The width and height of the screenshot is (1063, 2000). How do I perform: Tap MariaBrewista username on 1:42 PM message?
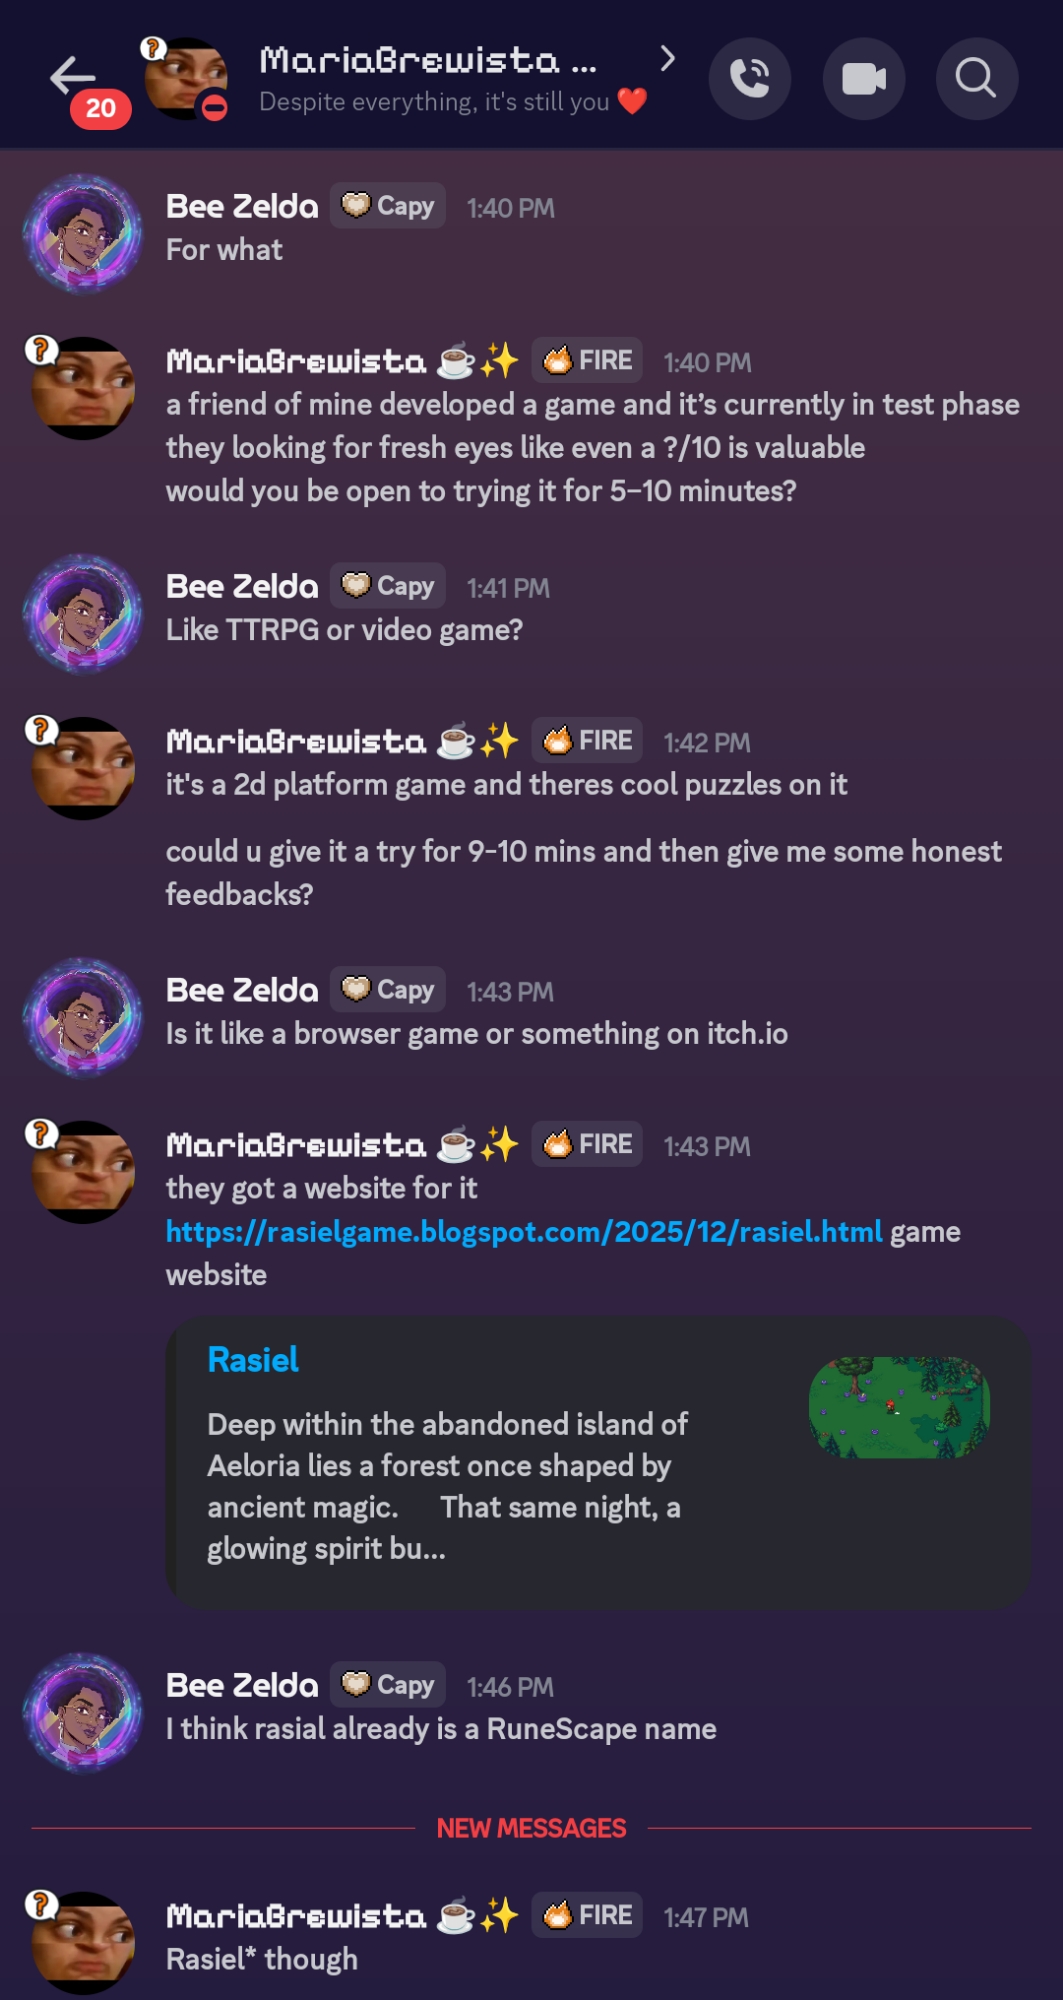tap(296, 741)
